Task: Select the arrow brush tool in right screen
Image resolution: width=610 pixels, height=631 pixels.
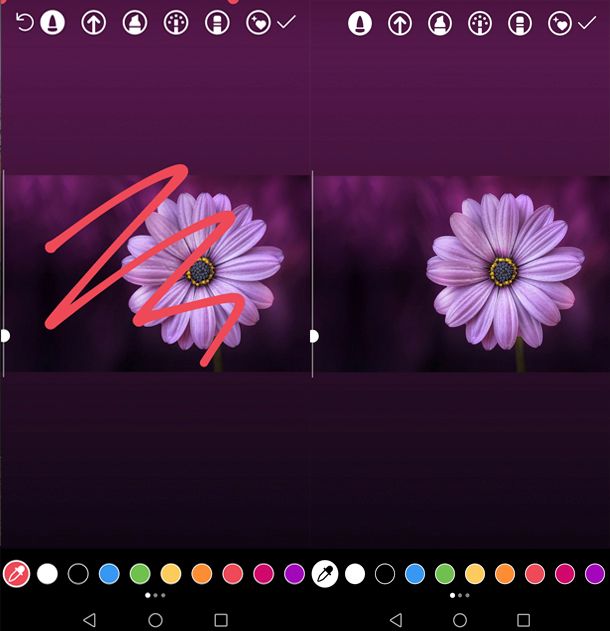Action: pos(400,23)
